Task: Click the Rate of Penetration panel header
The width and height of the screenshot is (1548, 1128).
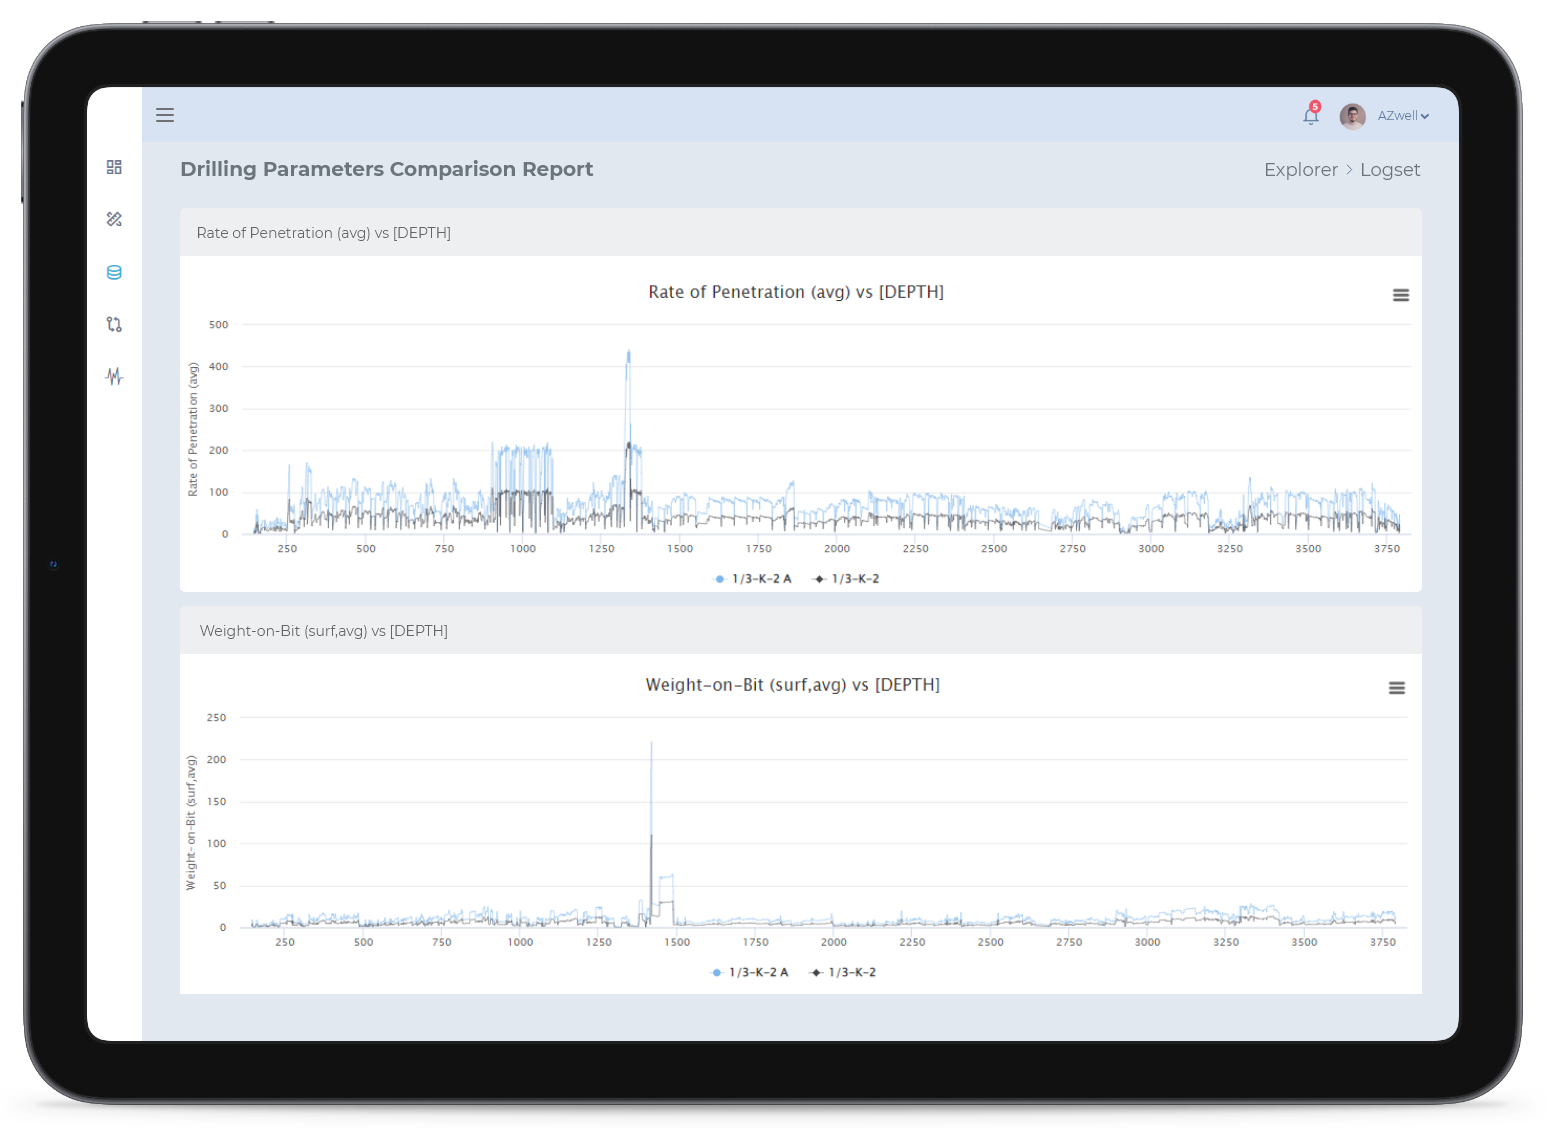Action: [x=324, y=233]
